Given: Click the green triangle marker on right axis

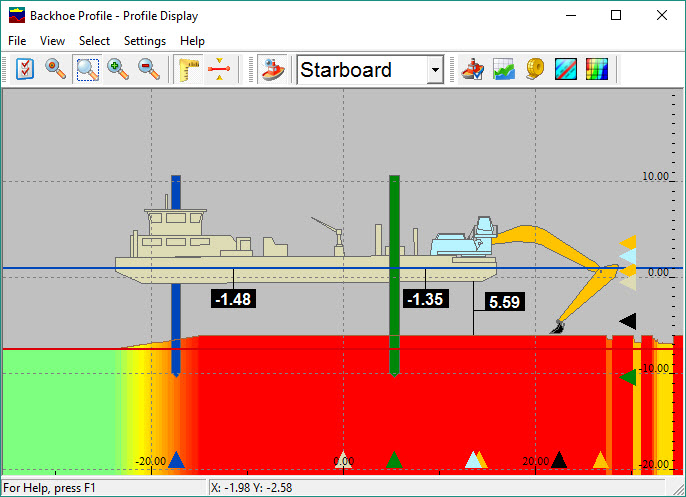Looking at the screenshot, I should point(628,377).
